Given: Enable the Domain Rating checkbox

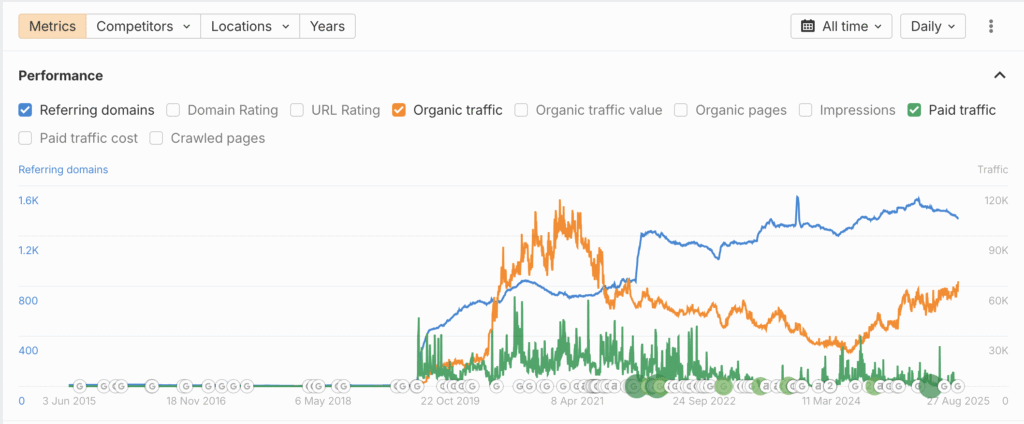Looking at the screenshot, I should point(173,110).
